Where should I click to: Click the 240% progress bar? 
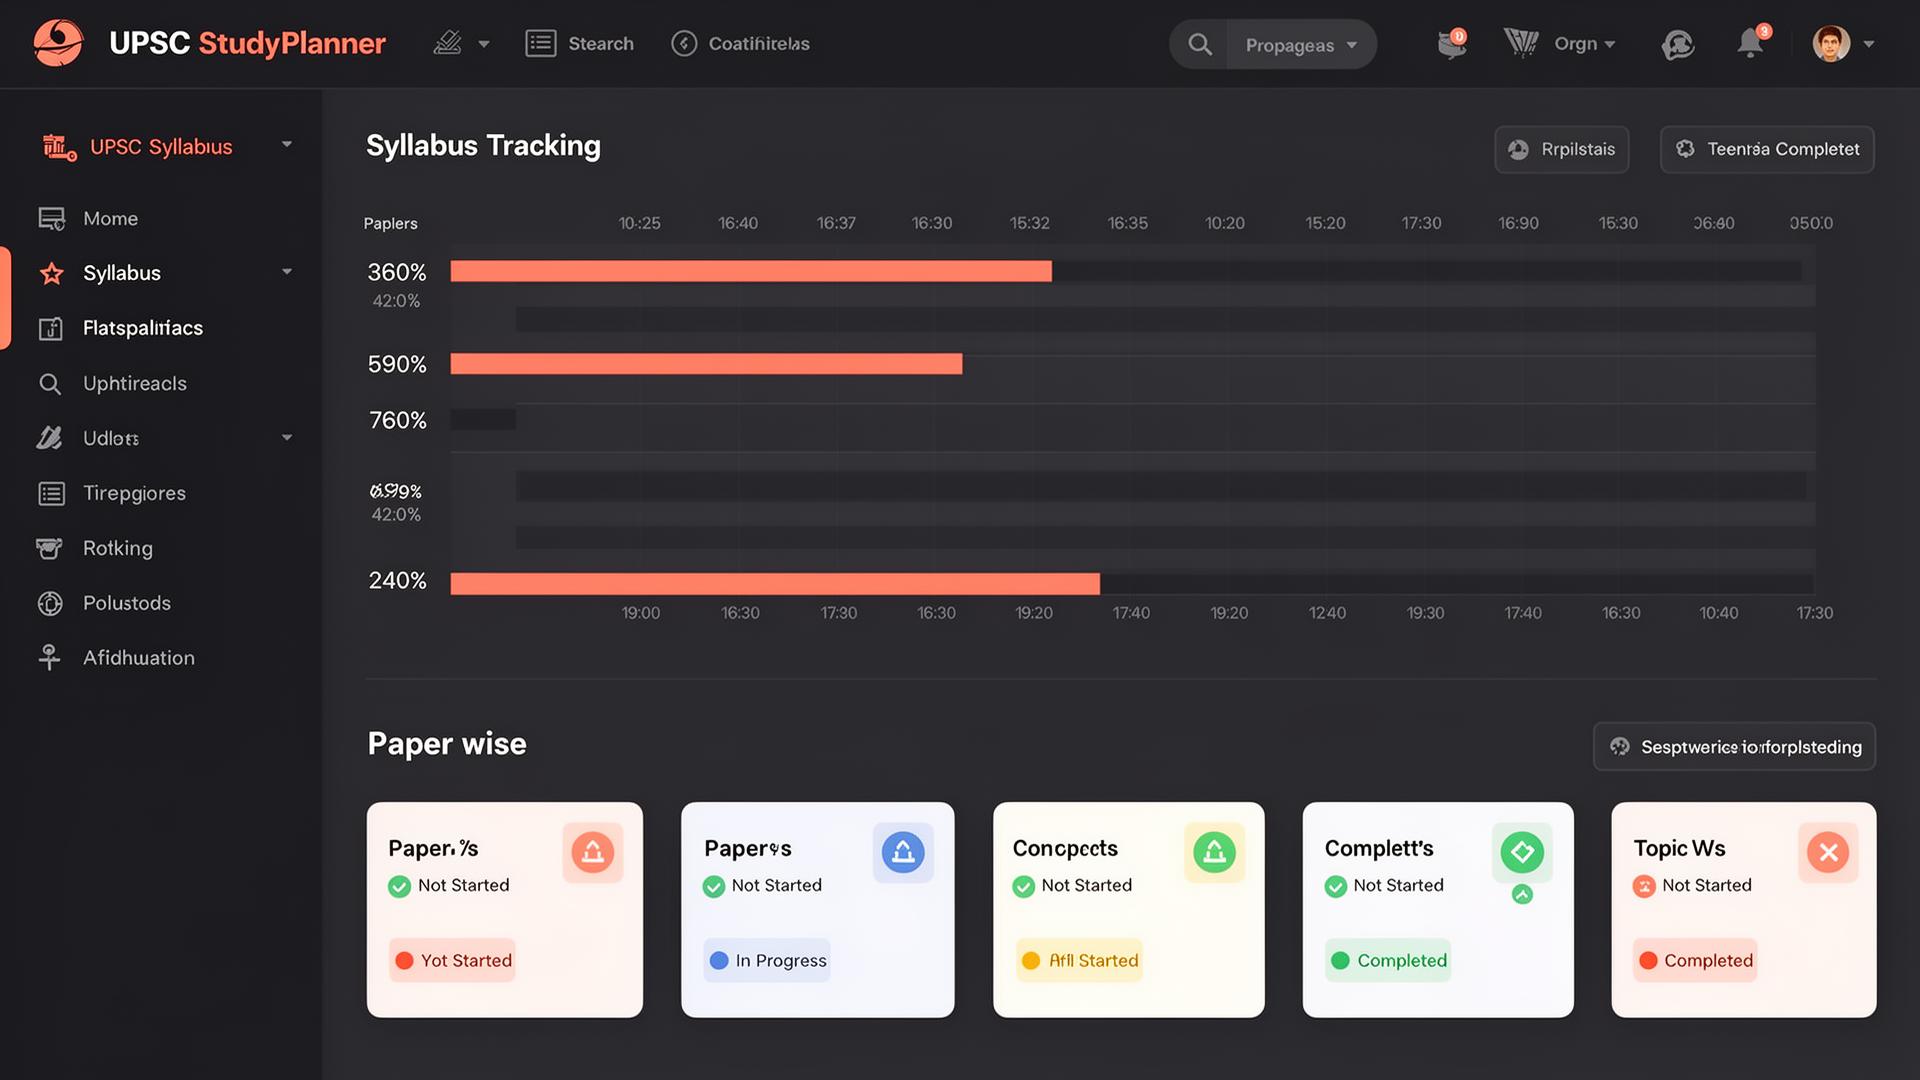tap(775, 584)
